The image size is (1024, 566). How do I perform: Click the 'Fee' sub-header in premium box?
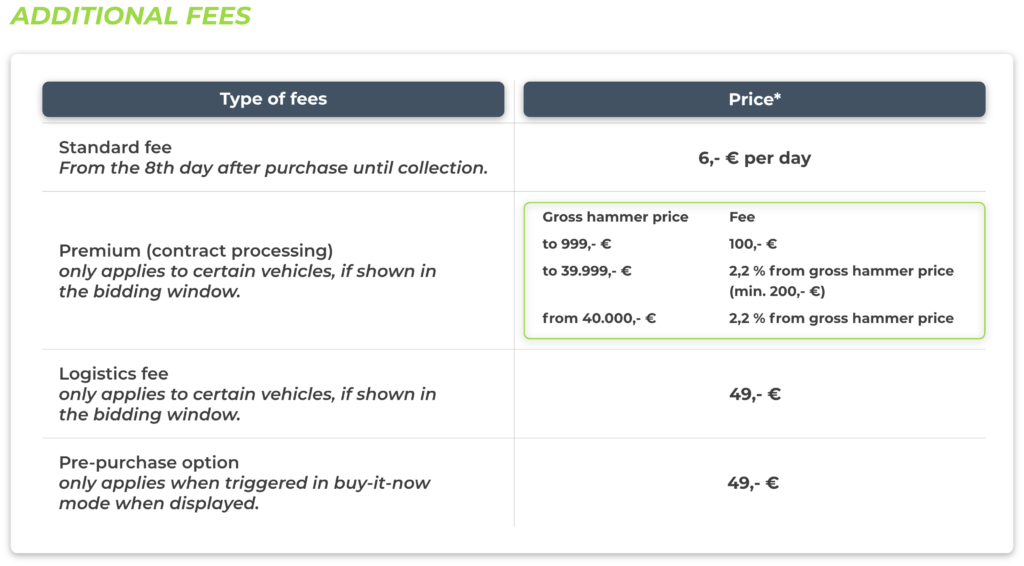click(742, 217)
